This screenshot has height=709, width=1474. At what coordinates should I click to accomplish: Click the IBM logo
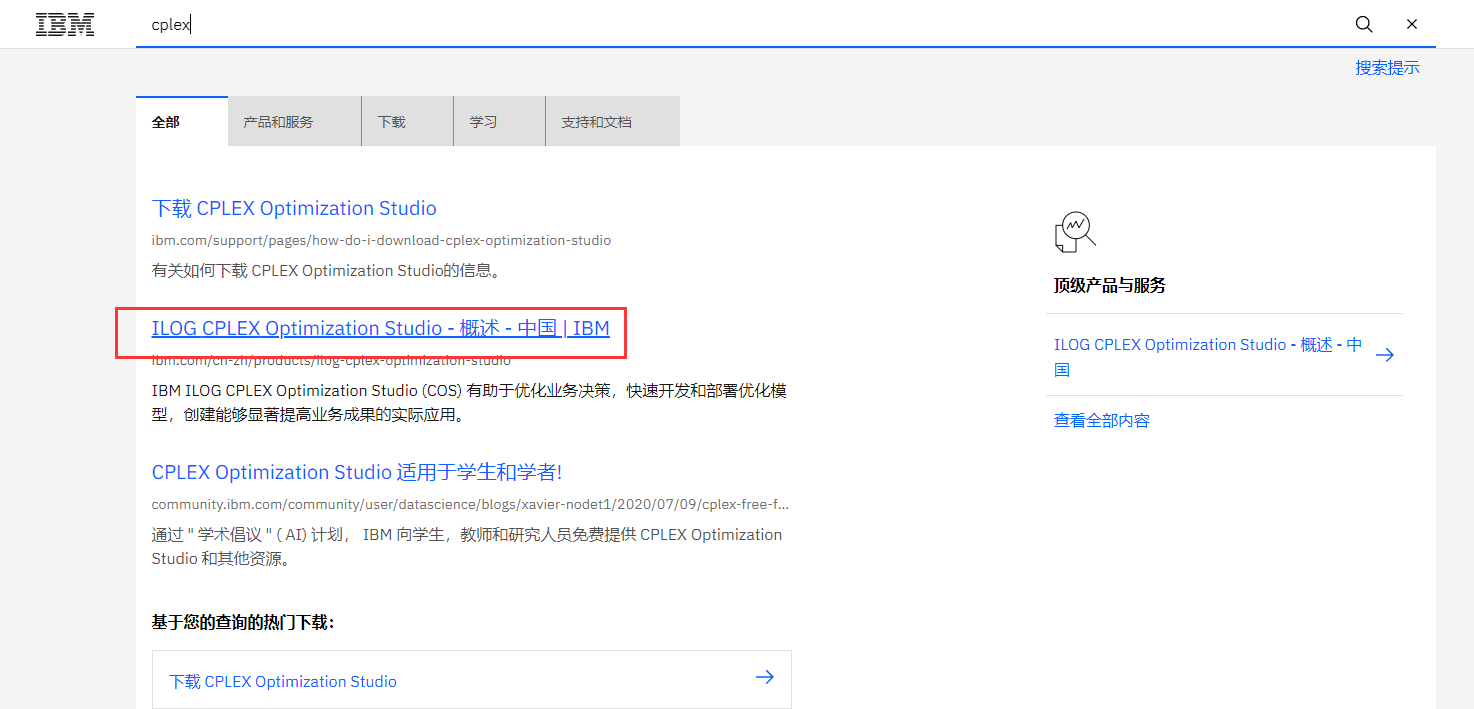coord(64,23)
